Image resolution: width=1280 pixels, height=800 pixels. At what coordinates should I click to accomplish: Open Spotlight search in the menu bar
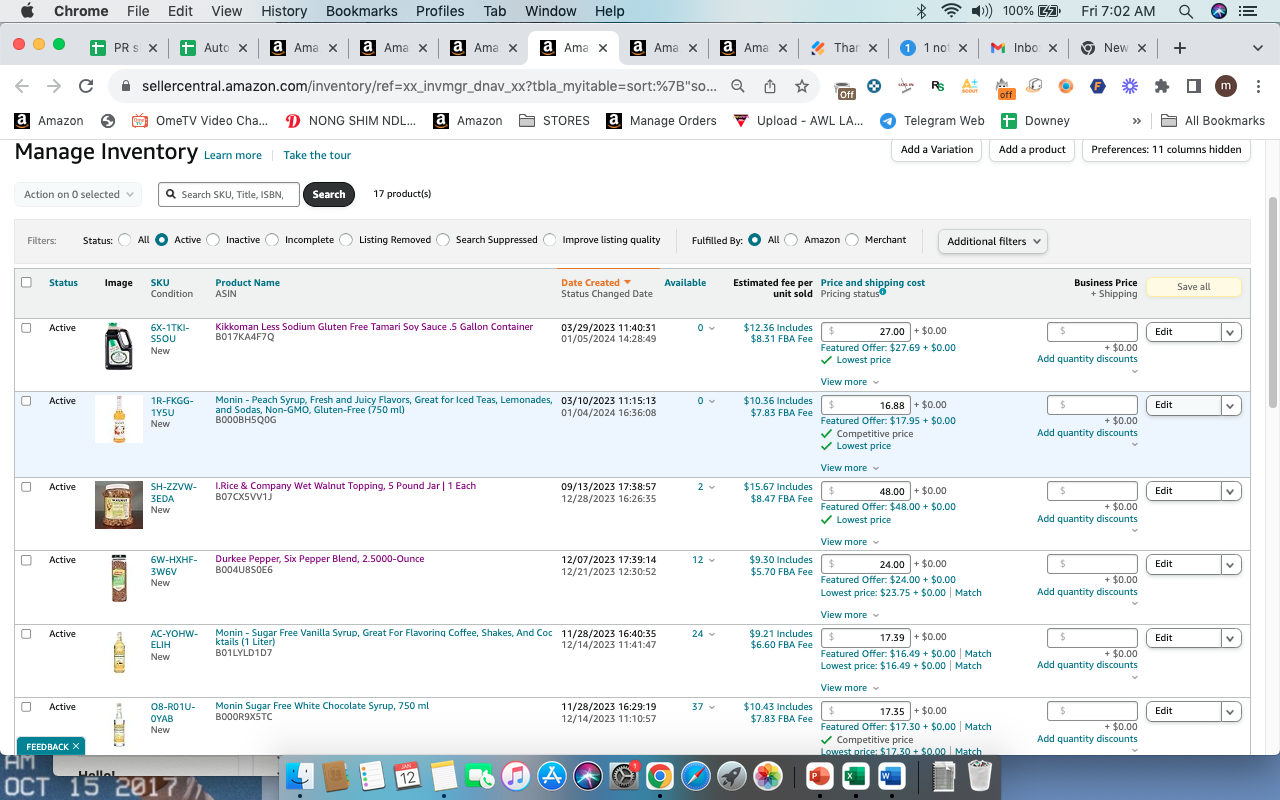(1186, 11)
